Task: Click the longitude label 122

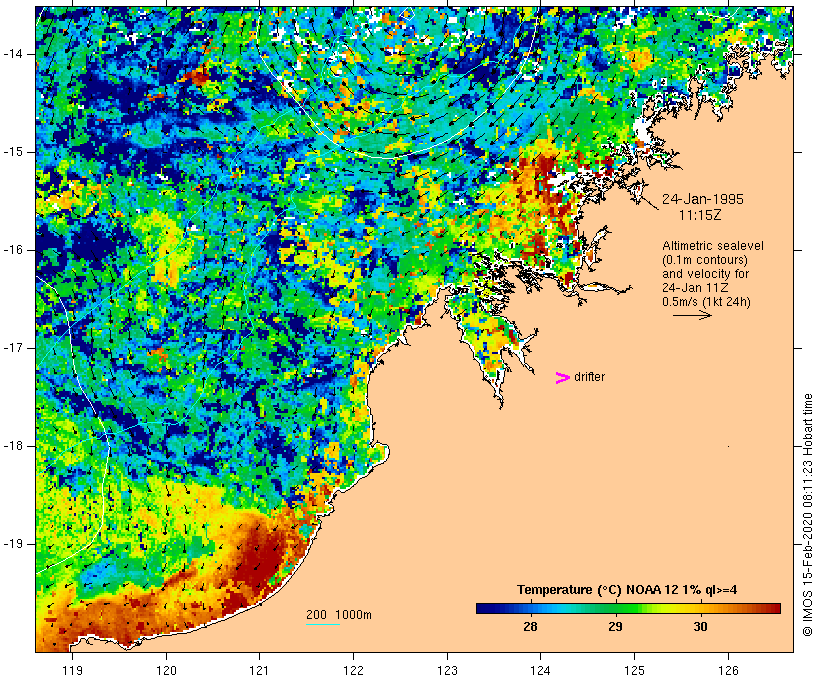Action: tap(353, 670)
